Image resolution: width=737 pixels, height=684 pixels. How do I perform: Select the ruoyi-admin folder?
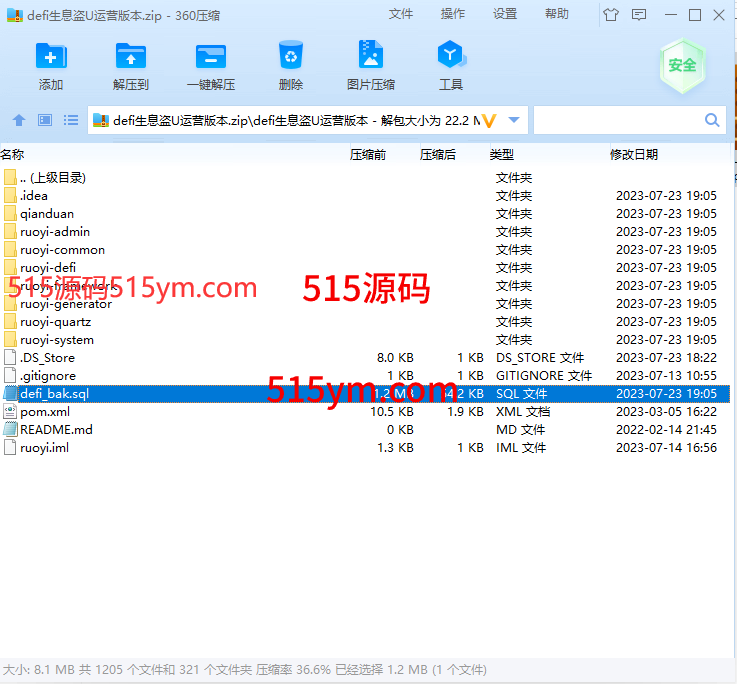[x=54, y=232]
